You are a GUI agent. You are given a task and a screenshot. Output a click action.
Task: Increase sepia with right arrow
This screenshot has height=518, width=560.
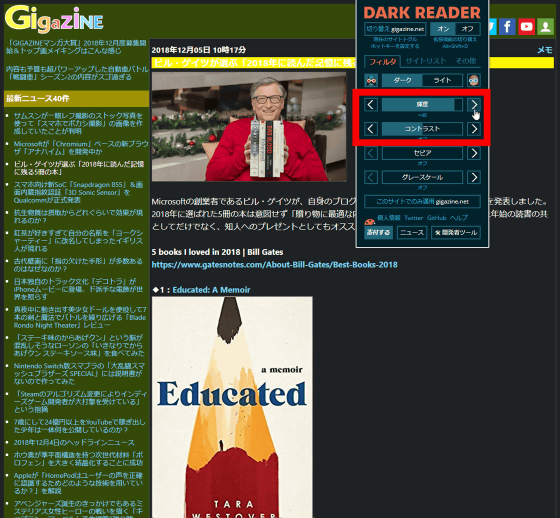click(x=474, y=153)
